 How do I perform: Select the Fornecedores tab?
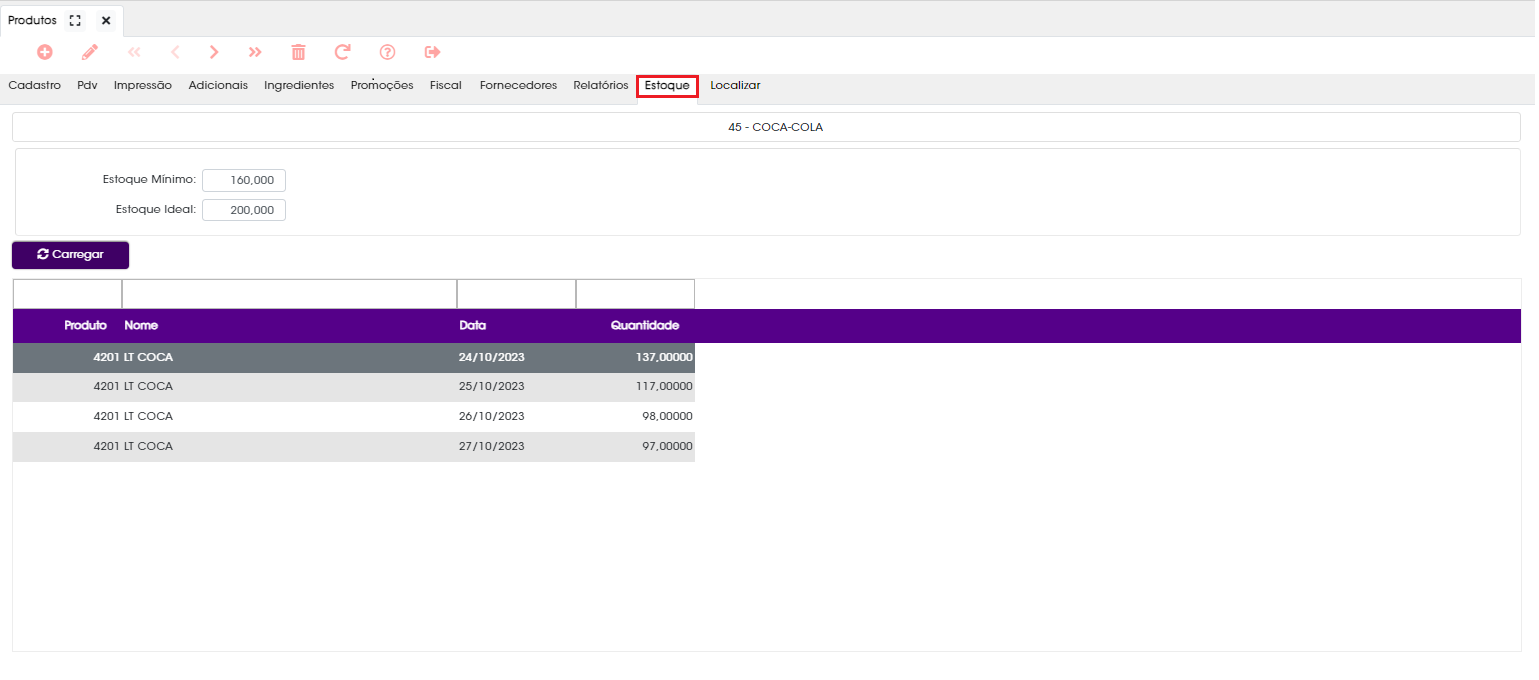[x=518, y=86]
